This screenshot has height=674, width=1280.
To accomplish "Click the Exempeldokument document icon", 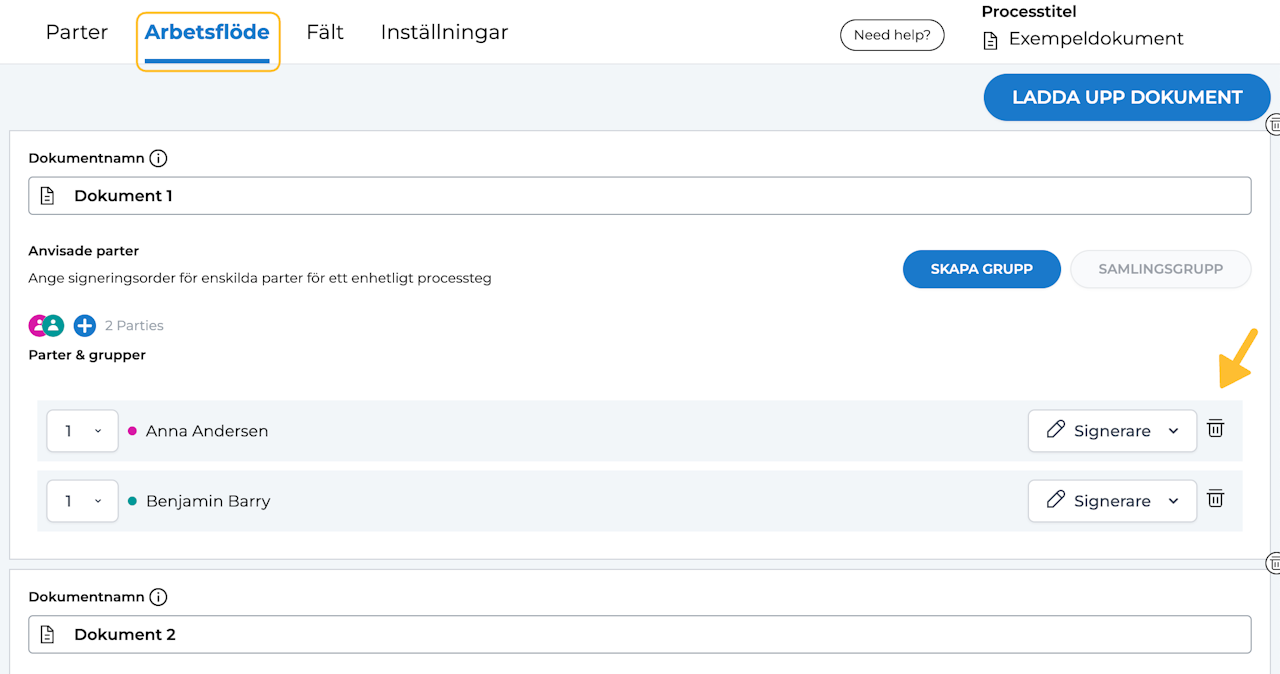I will [x=991, y=40].
